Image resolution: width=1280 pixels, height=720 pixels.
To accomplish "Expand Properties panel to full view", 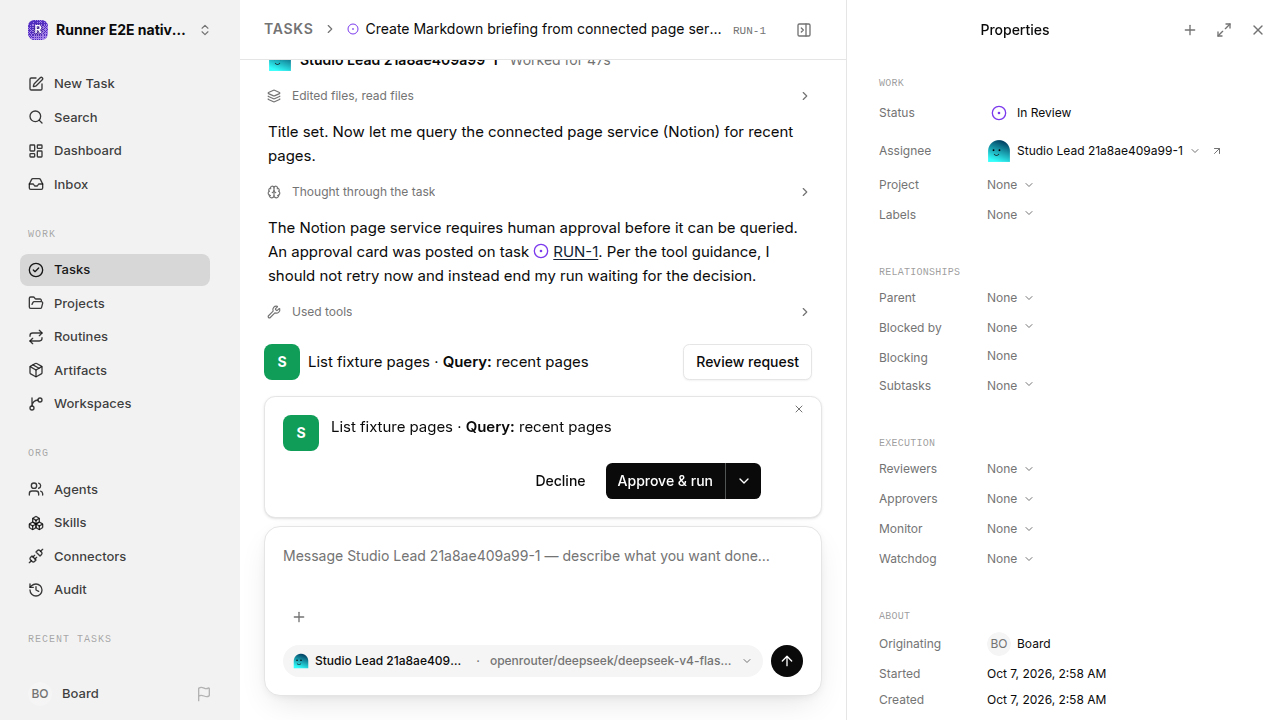I will pos(1224,30).
